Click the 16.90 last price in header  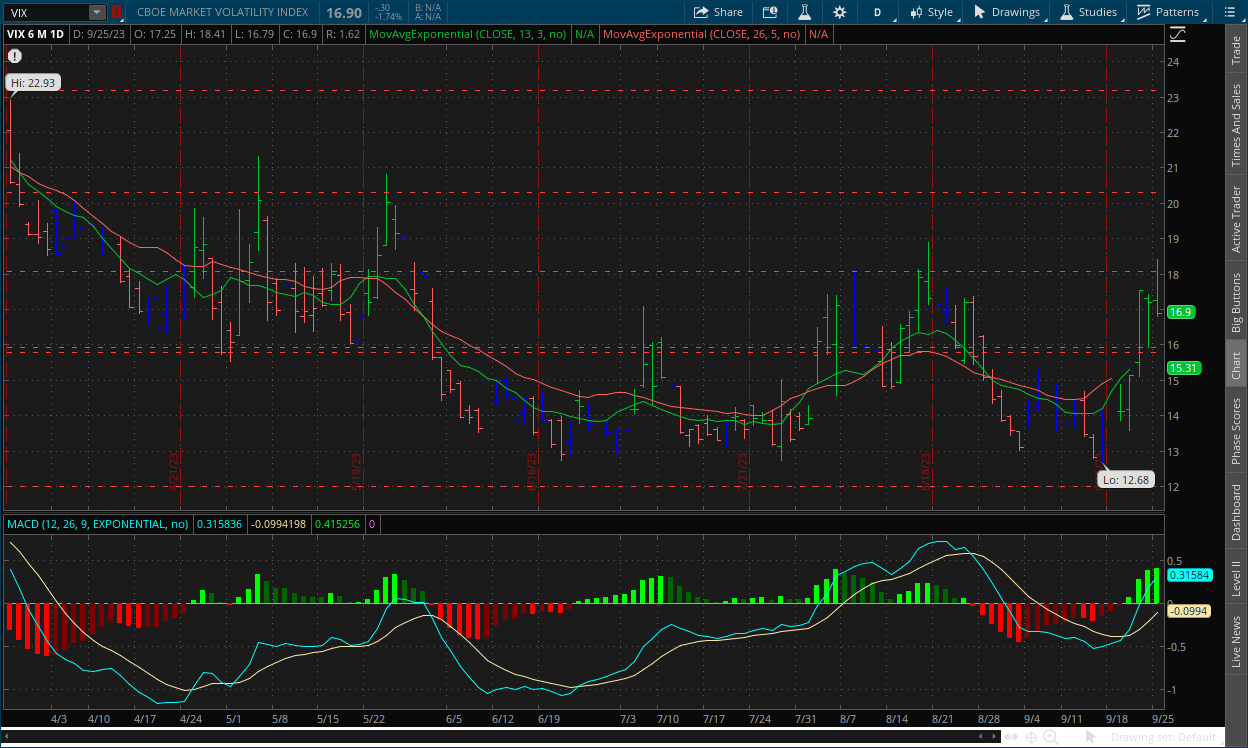tap(343, 12)
